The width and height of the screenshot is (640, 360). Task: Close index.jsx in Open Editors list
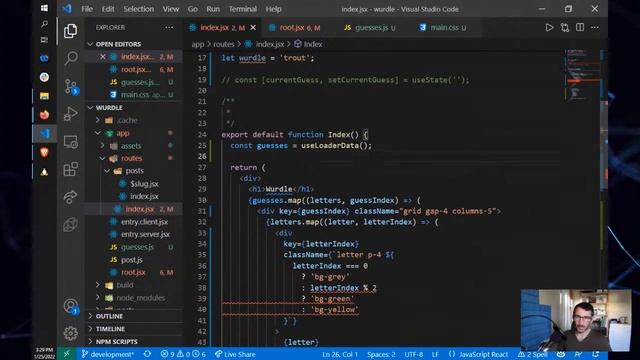click(x=103, y=57)
